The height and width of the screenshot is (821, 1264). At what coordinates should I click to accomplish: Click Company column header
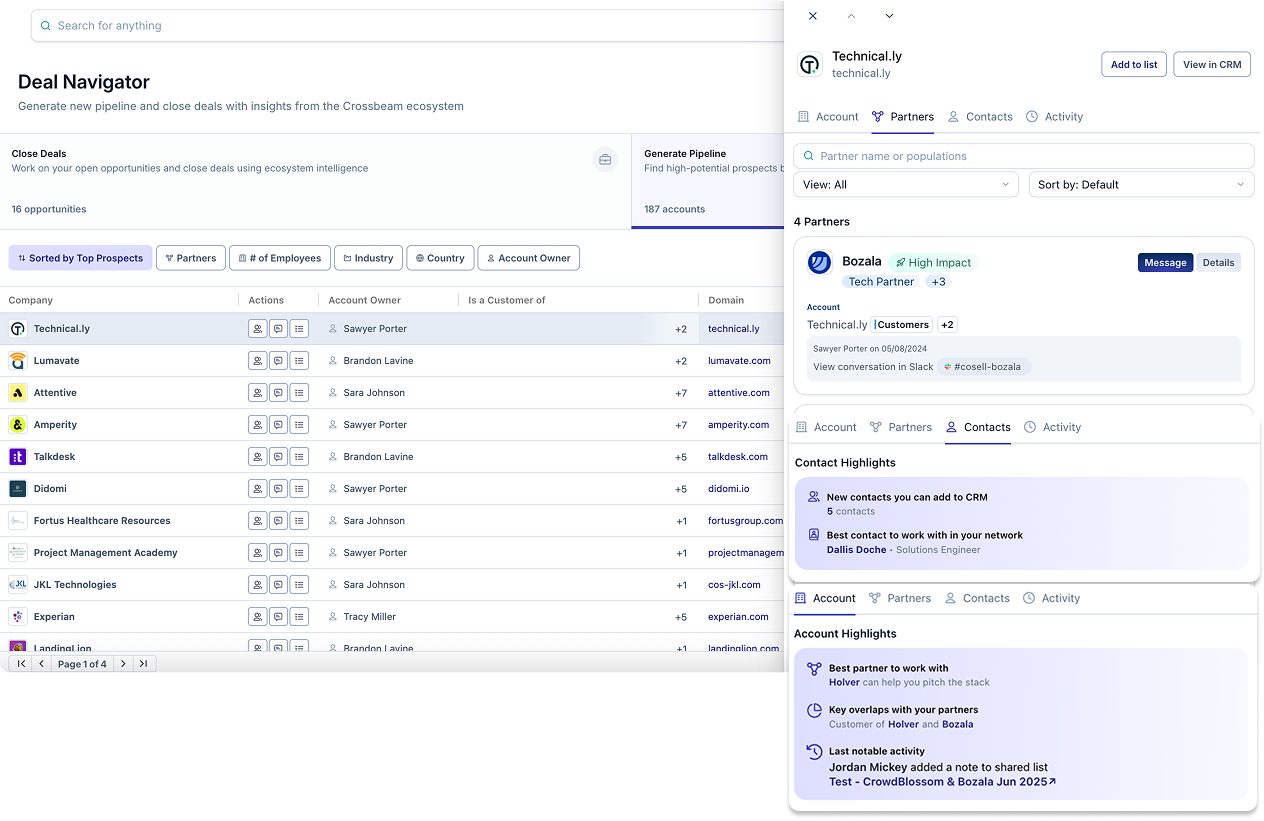tap(31, 300)
